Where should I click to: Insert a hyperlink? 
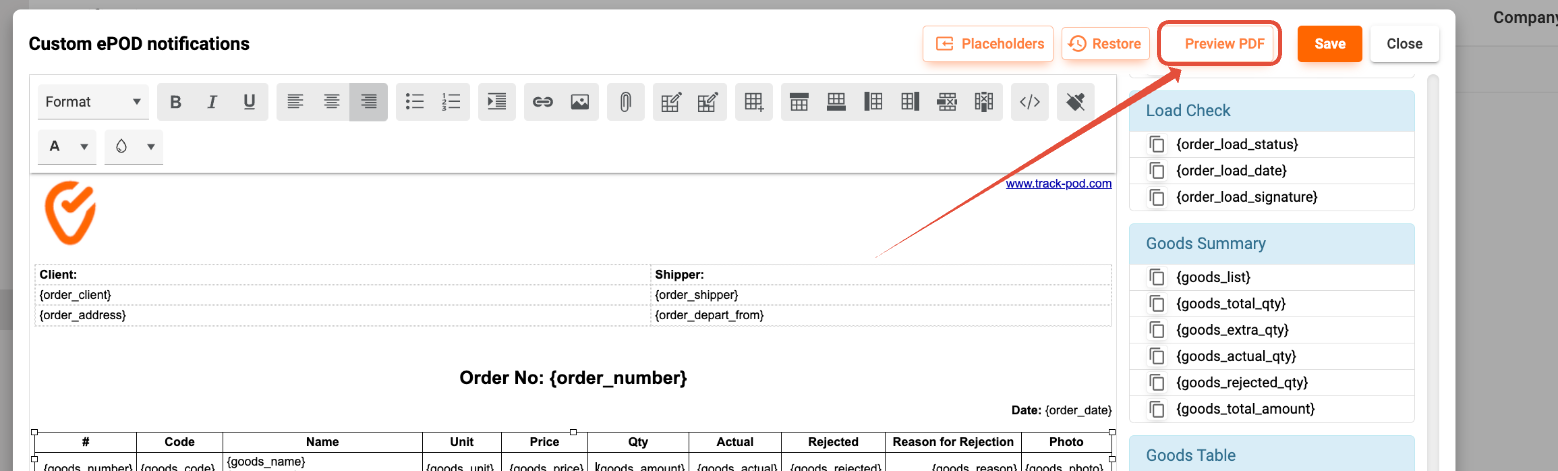pyautogui.click(x=543, y=102)
